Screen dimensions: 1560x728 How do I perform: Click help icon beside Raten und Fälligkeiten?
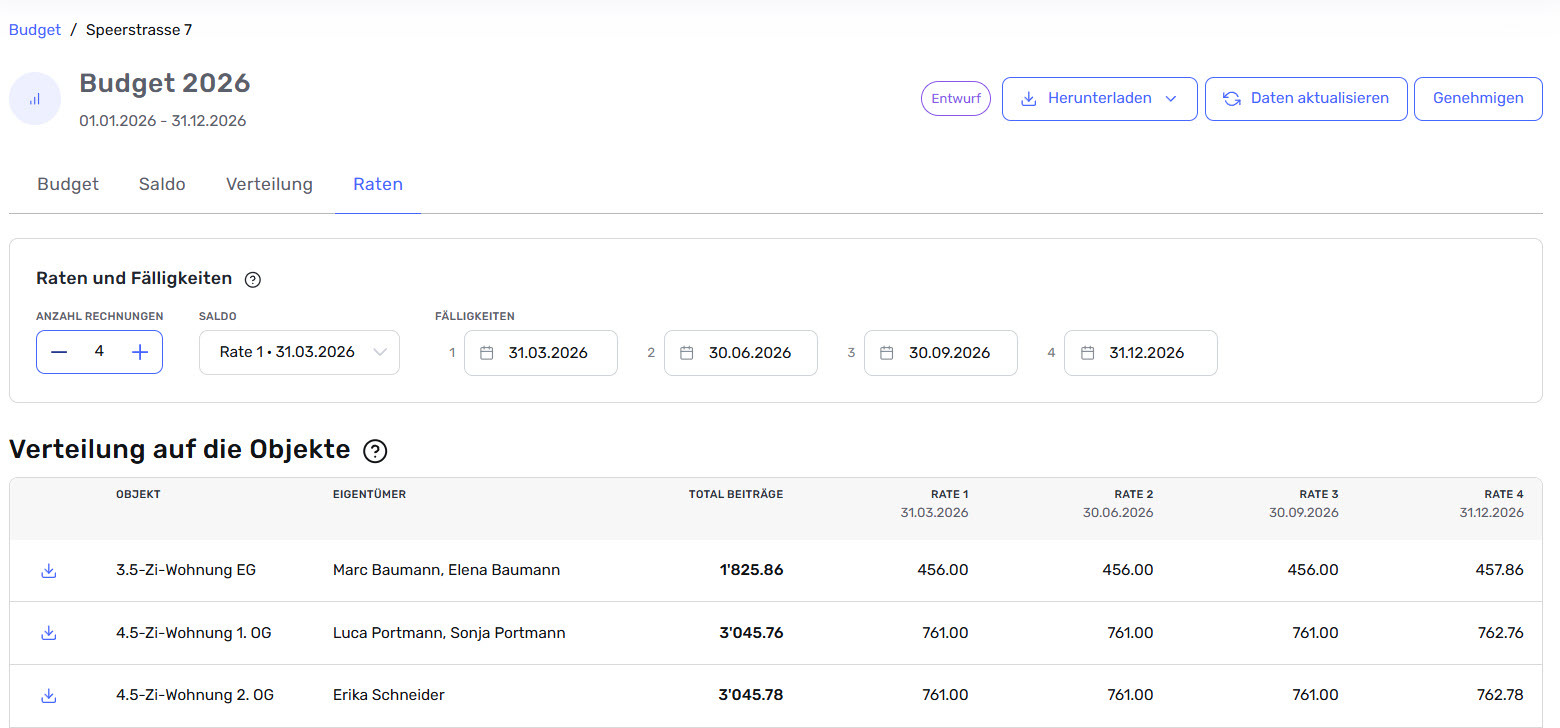pyautogui.click(x=253, y=280)
